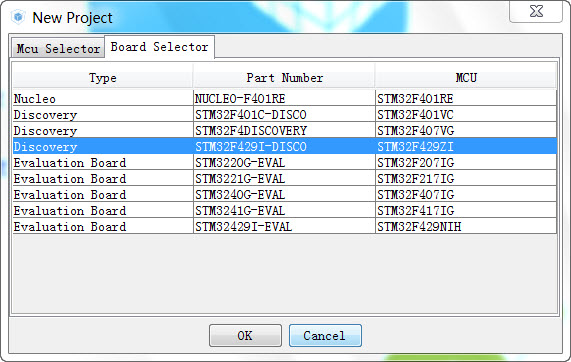Select the Board Selector tab
Viewport: 571px width, 362px height.
pos(160,47)
